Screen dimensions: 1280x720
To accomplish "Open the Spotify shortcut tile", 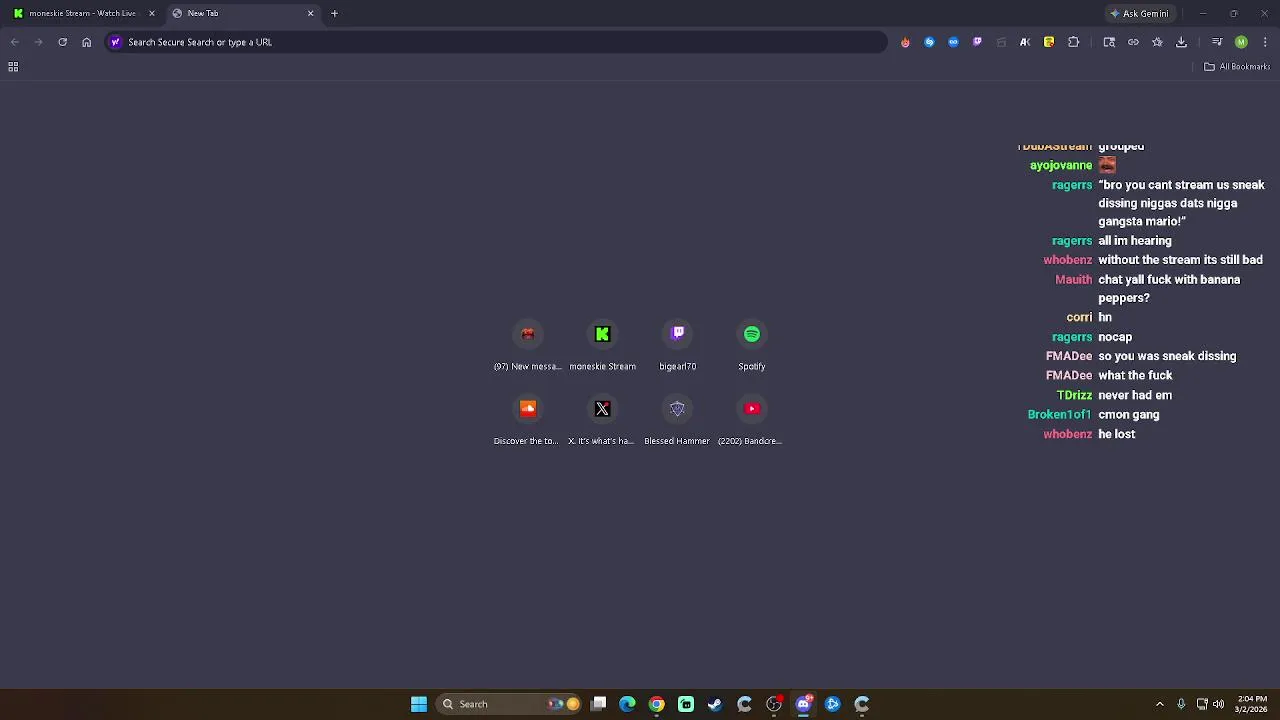I will pos(752,345).
